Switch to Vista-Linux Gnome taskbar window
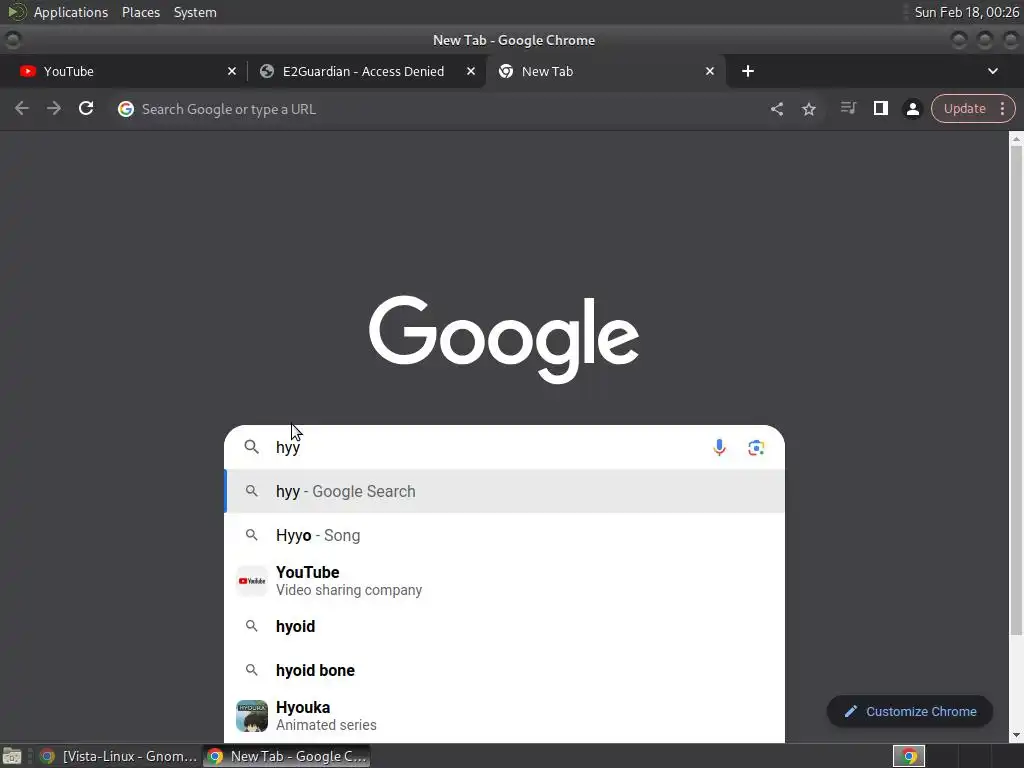 pyautogui.click(x=119, y=756)
